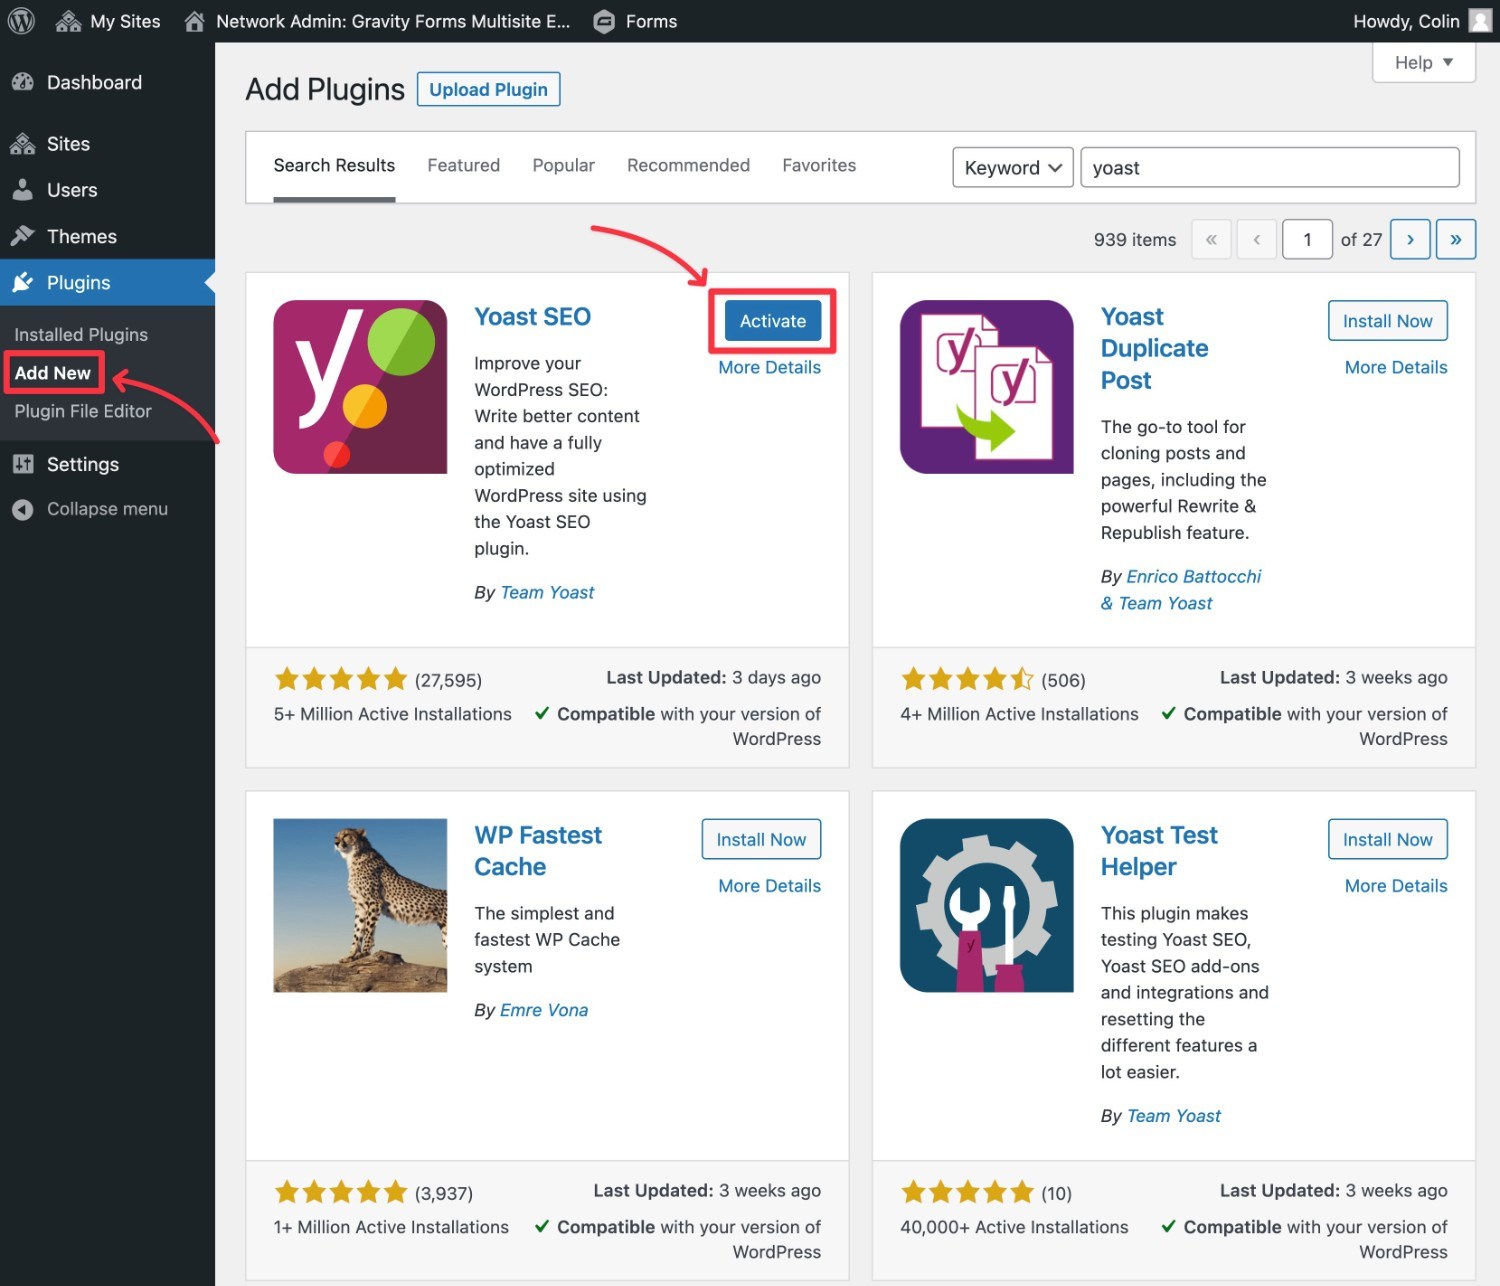Install Yoast Duplicate Post now
This screenshot has height=1286, width=1500.
(x=1387, y=321)
